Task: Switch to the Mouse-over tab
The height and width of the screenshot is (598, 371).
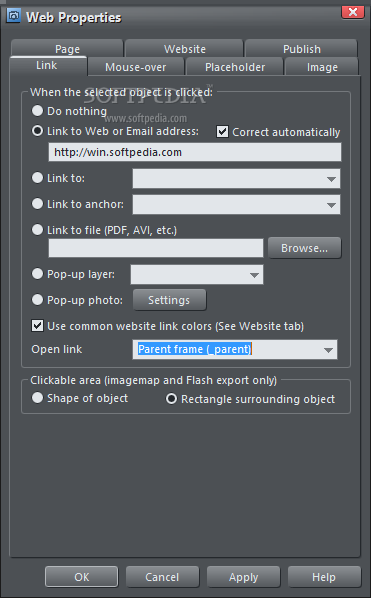Action: point(136,67)
